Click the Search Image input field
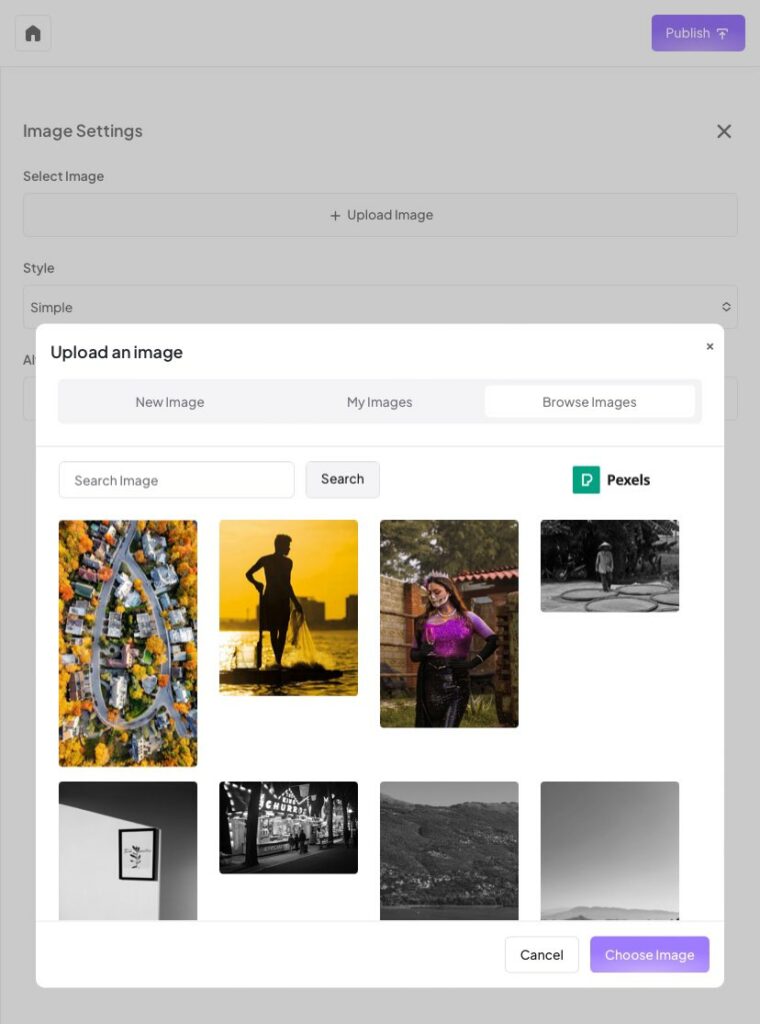This screenshot has width=760, height=1024. [177, 480]
